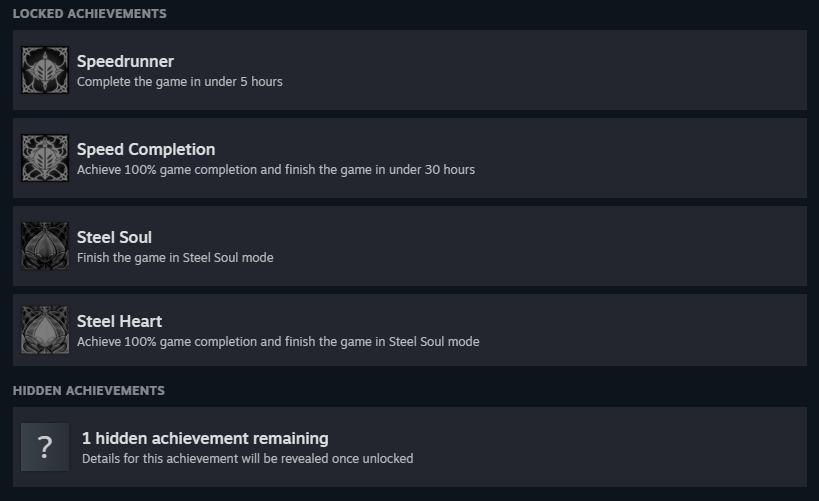Click the Hidden Achievements section header
This screenshot has height=501, width=819.
click(89, 391)
